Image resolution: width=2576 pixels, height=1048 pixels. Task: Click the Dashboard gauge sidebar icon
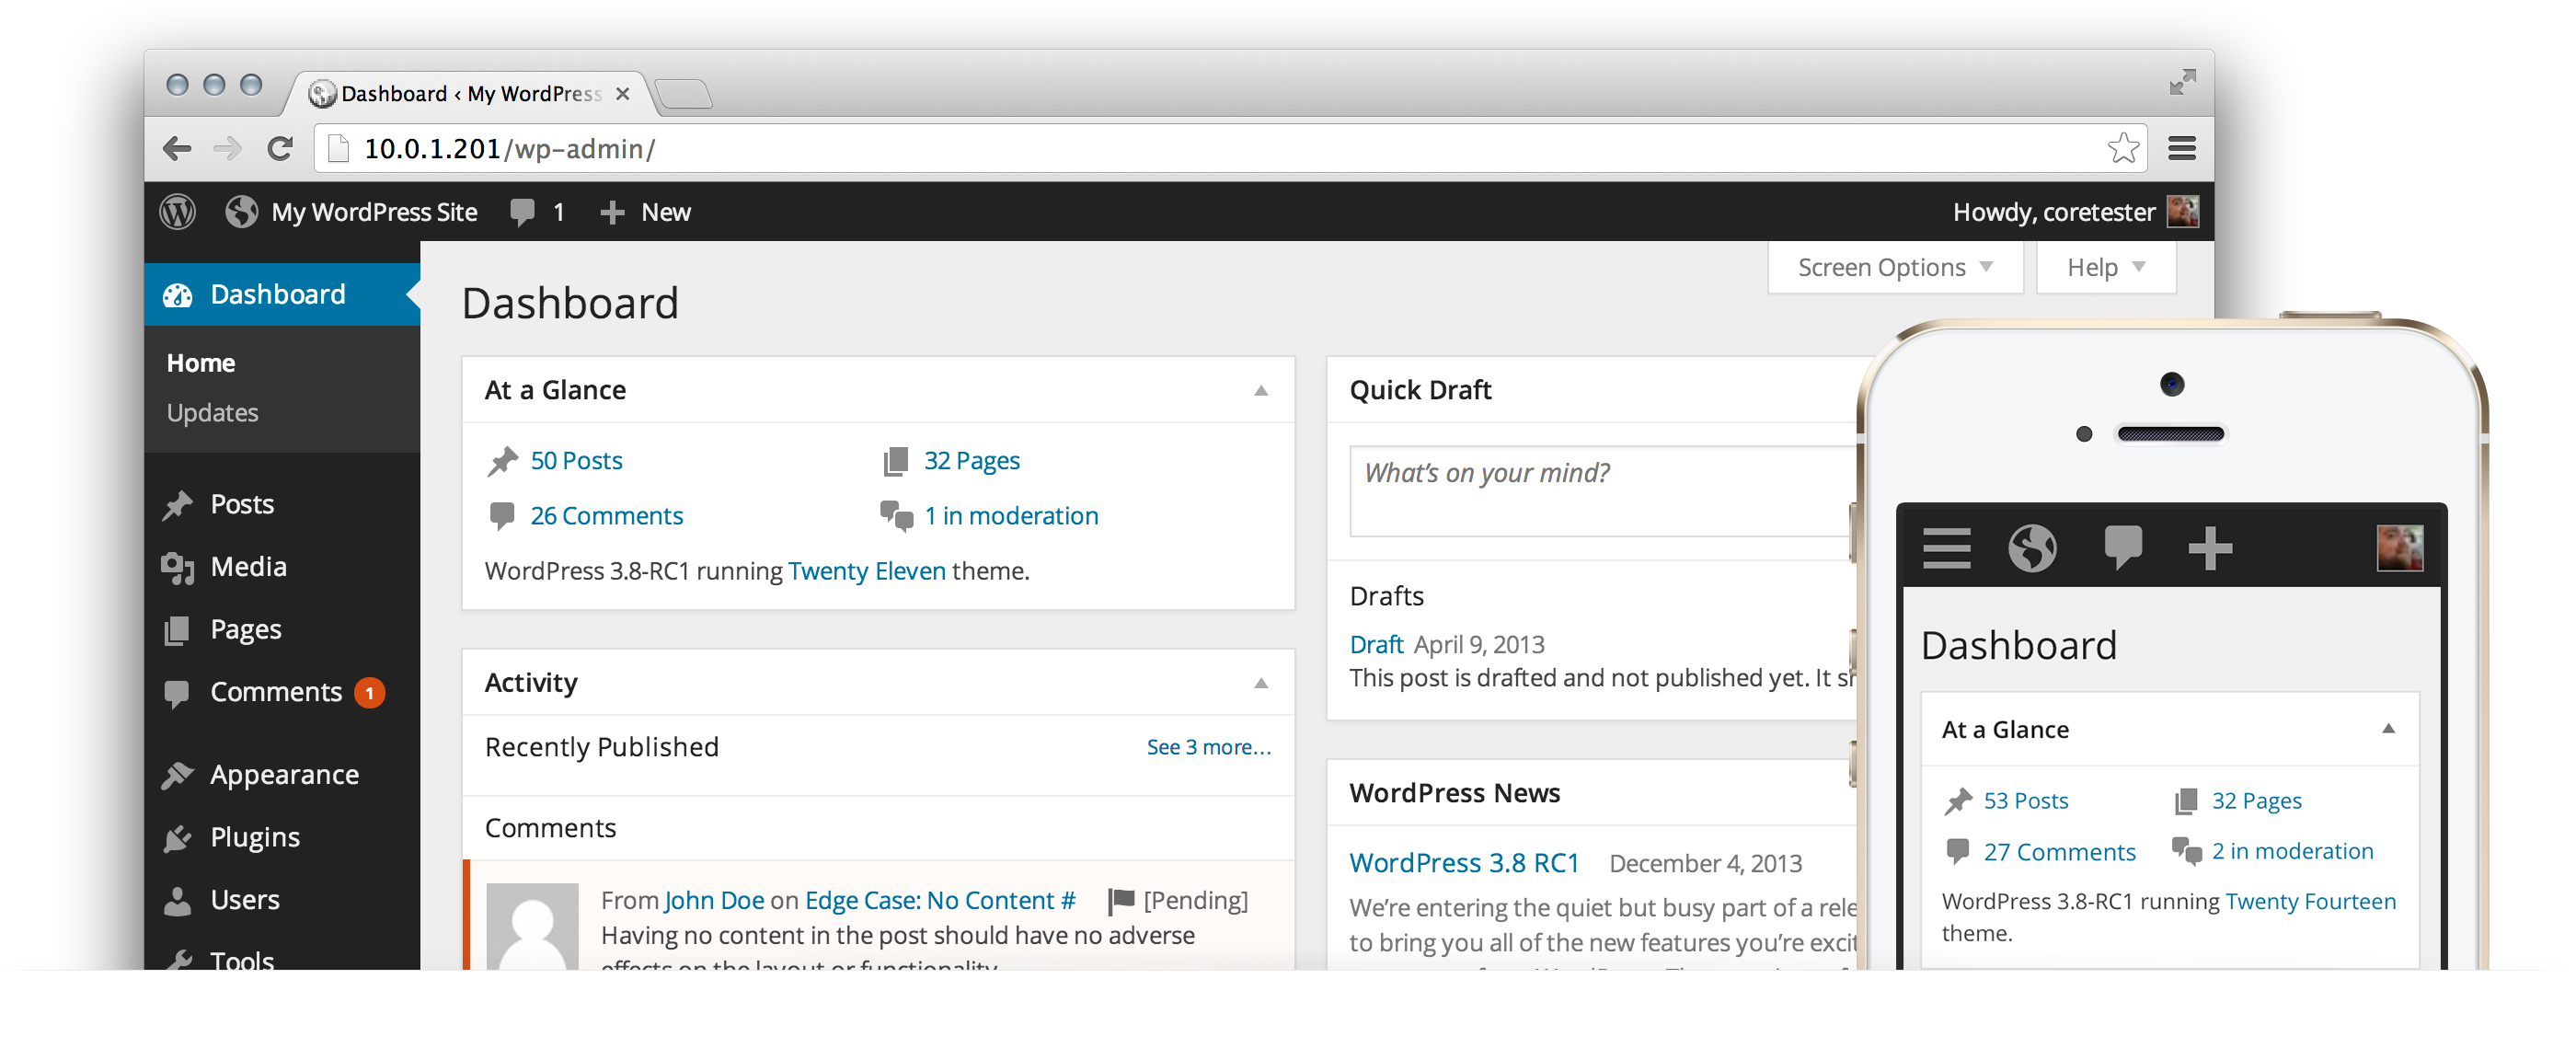[x=177, y=295]
